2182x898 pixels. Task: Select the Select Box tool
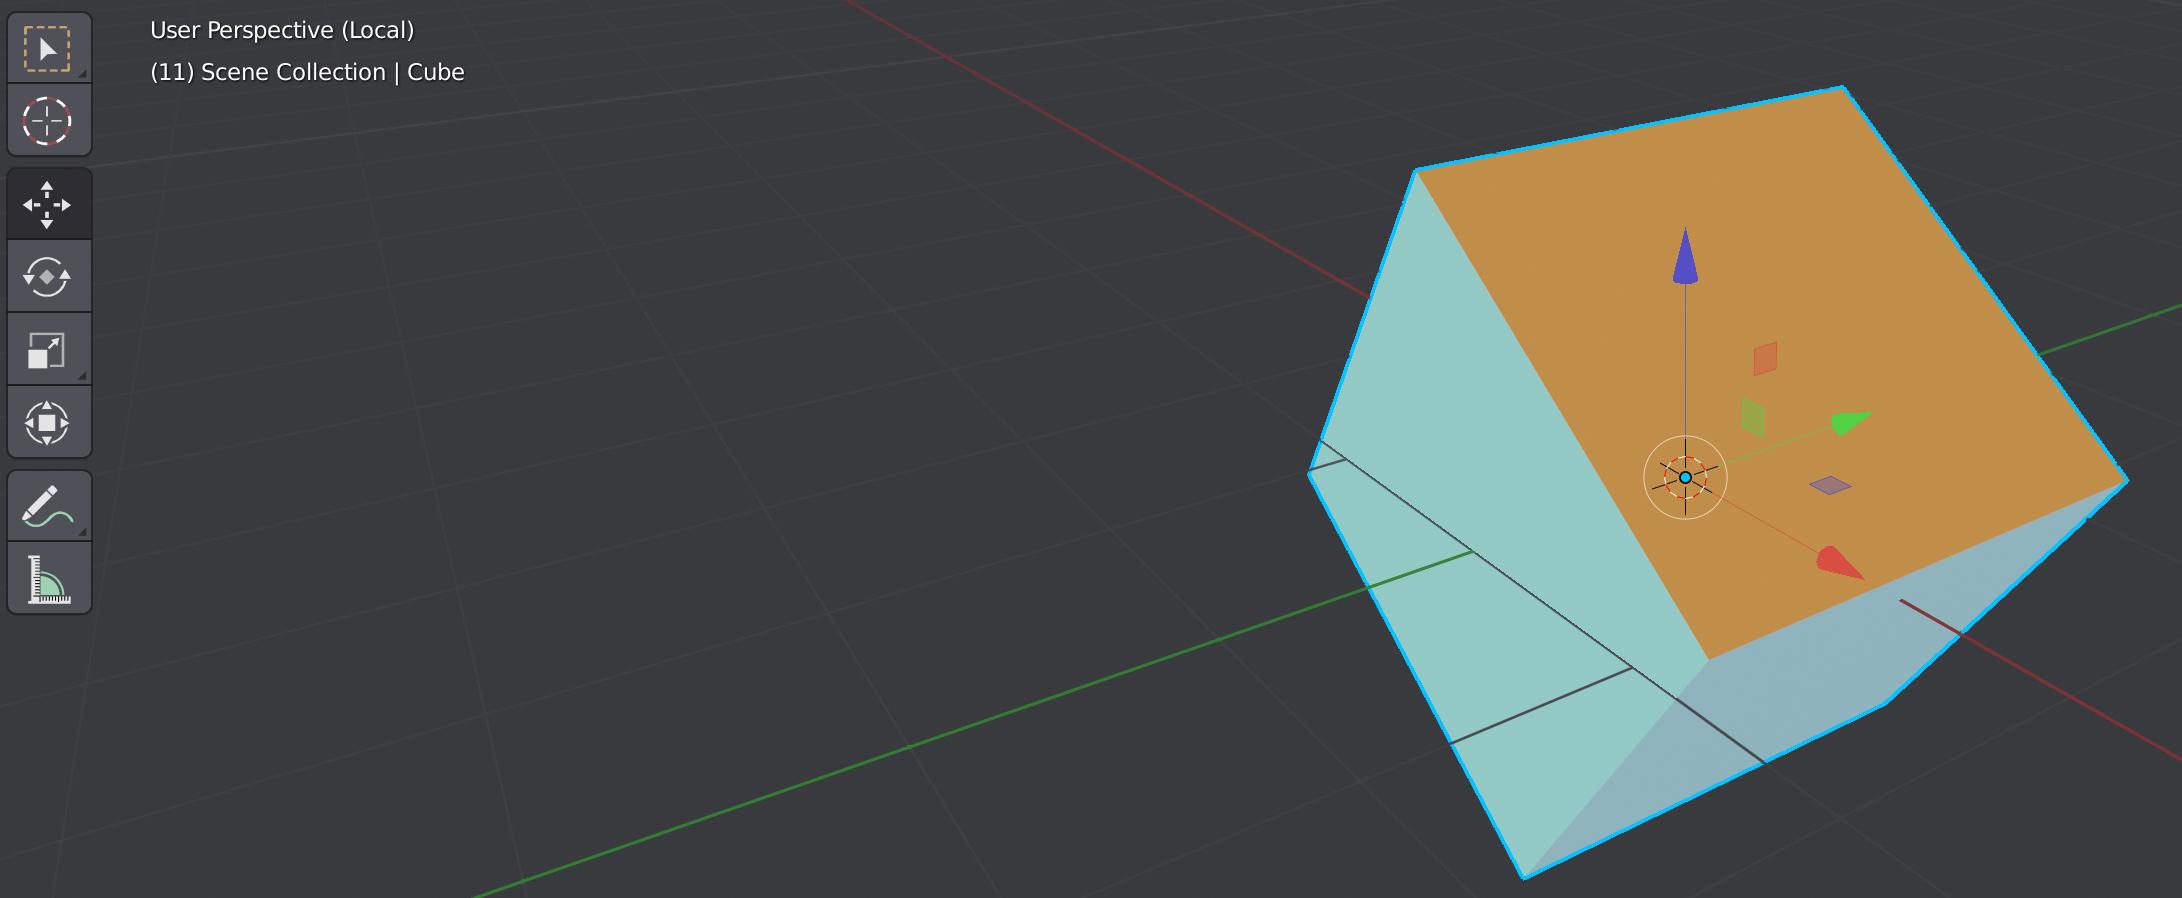(48, 48)
